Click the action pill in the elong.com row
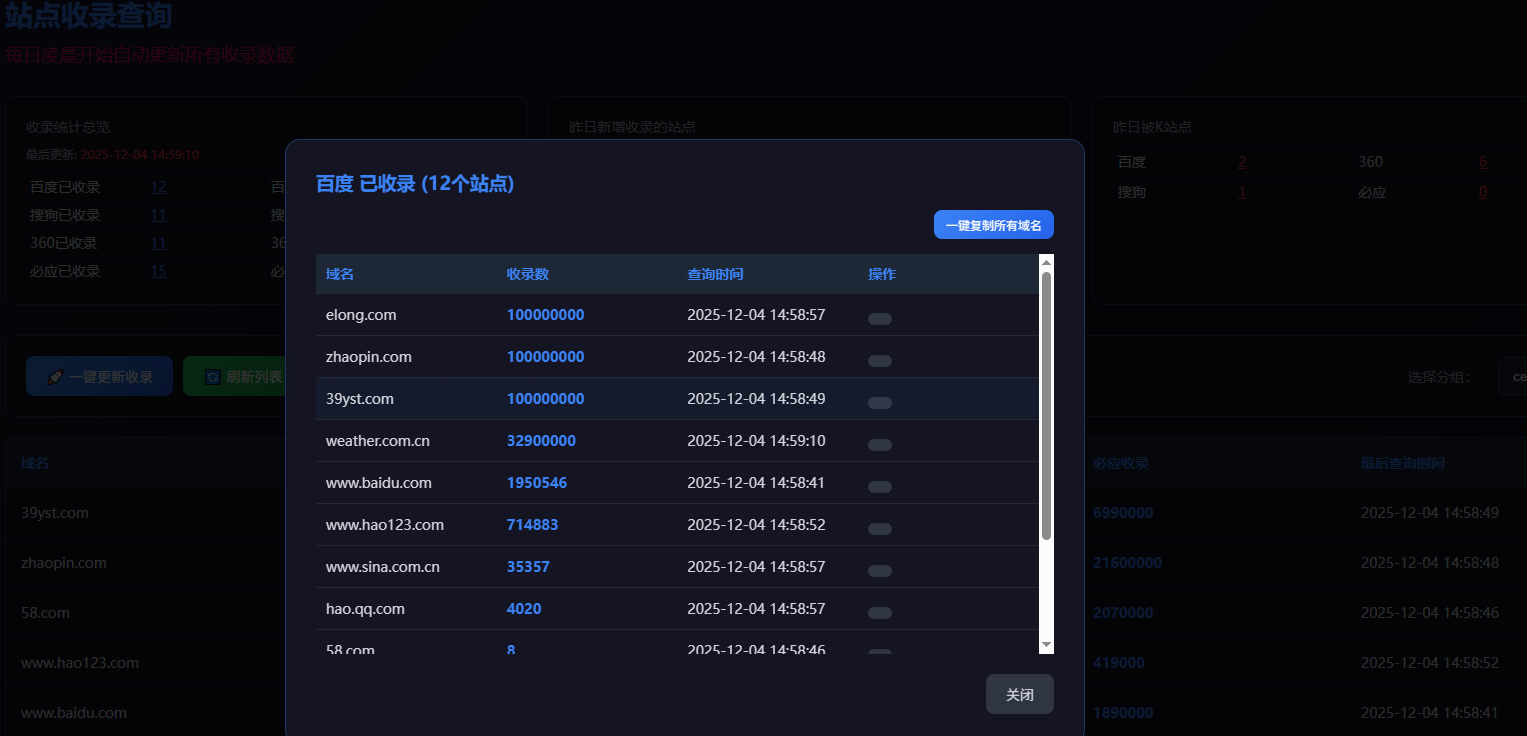The width and height of the screenshot is (1527, 736). [880, 319]
